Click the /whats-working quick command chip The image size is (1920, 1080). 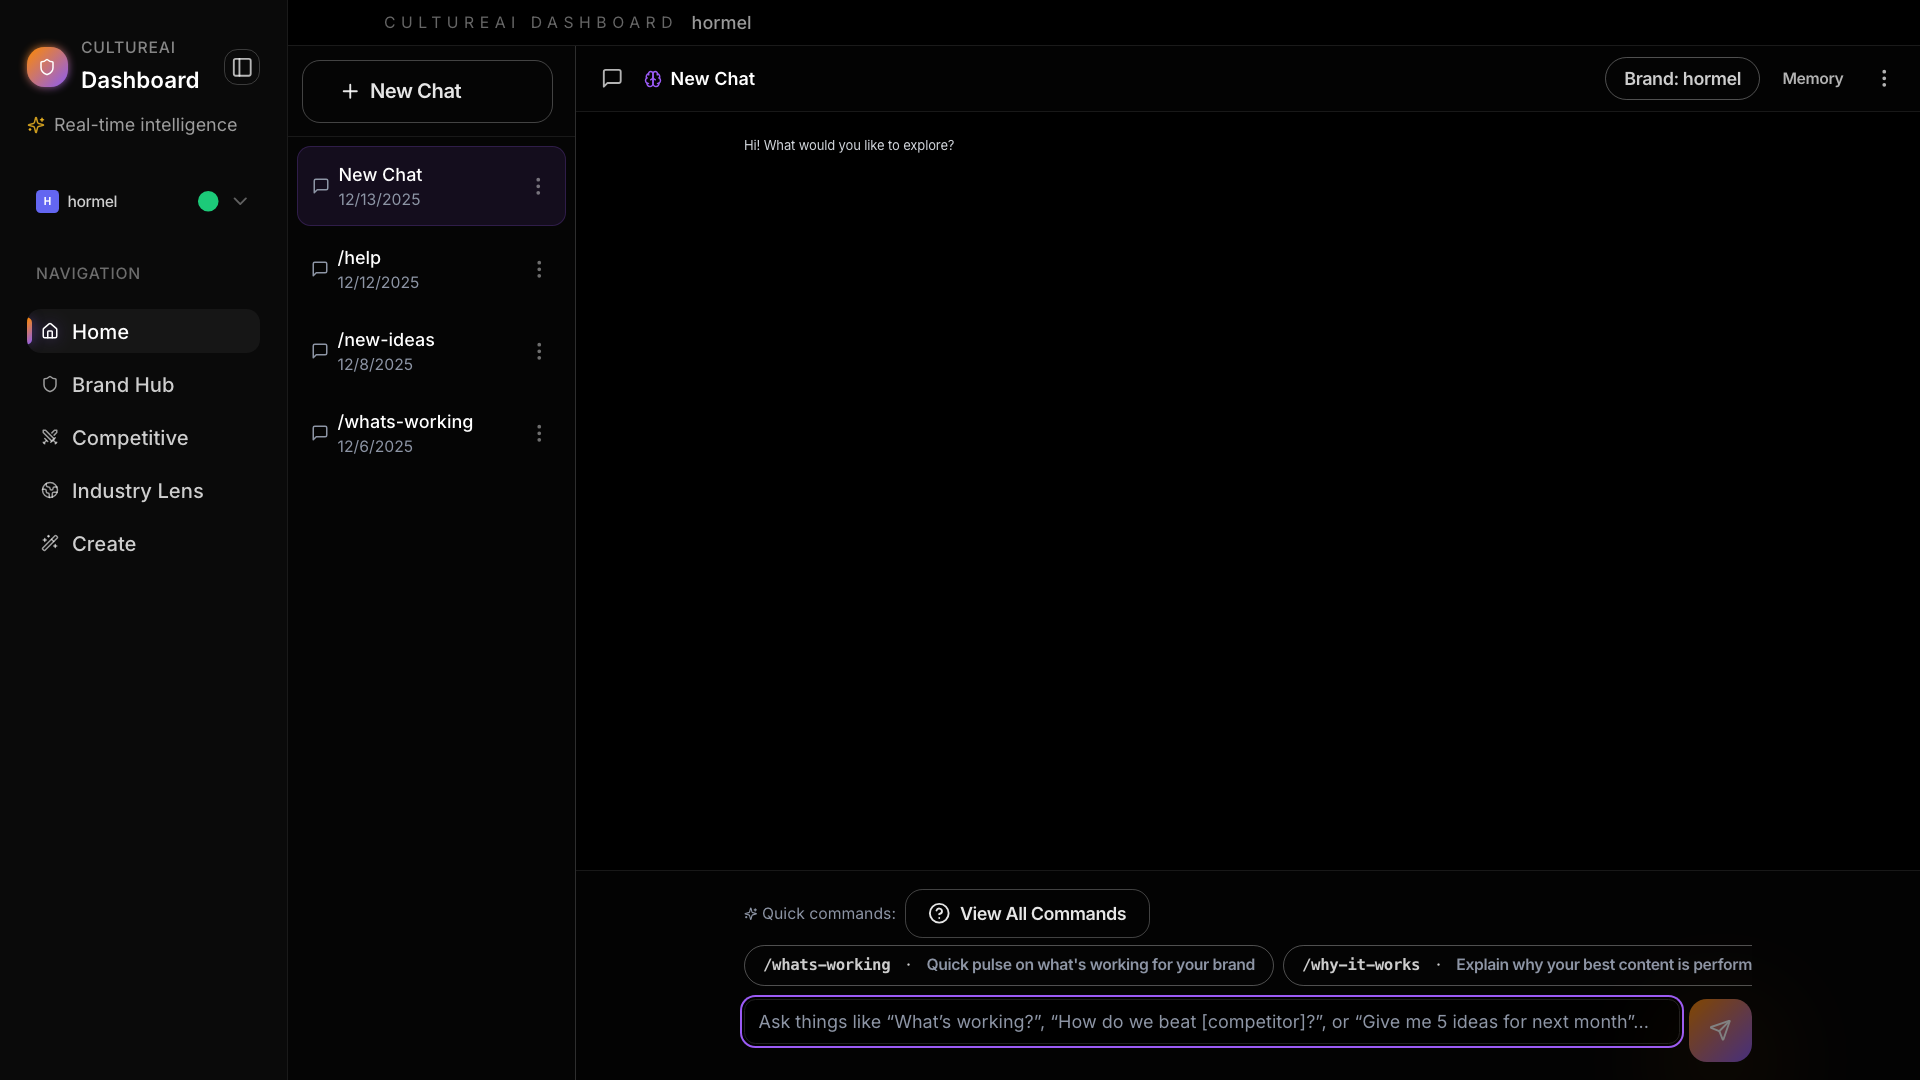click(x=1007, y=965)
